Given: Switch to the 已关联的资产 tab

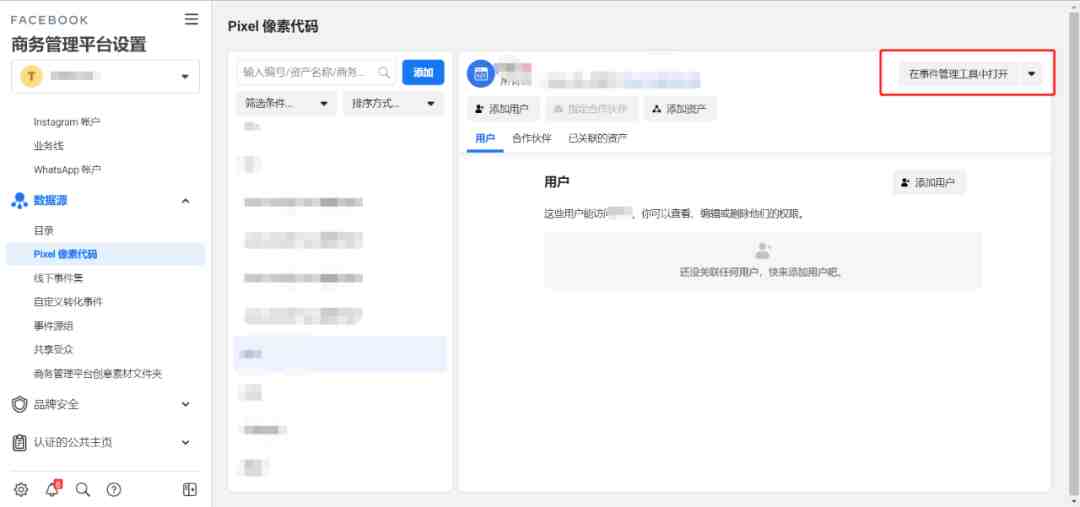Looking at the screenshot, I should [597, 138].
